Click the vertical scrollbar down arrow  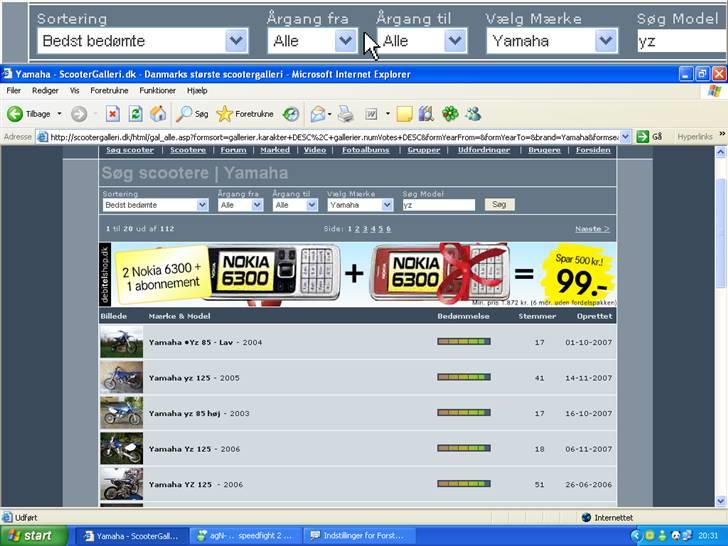coord(720,502)
